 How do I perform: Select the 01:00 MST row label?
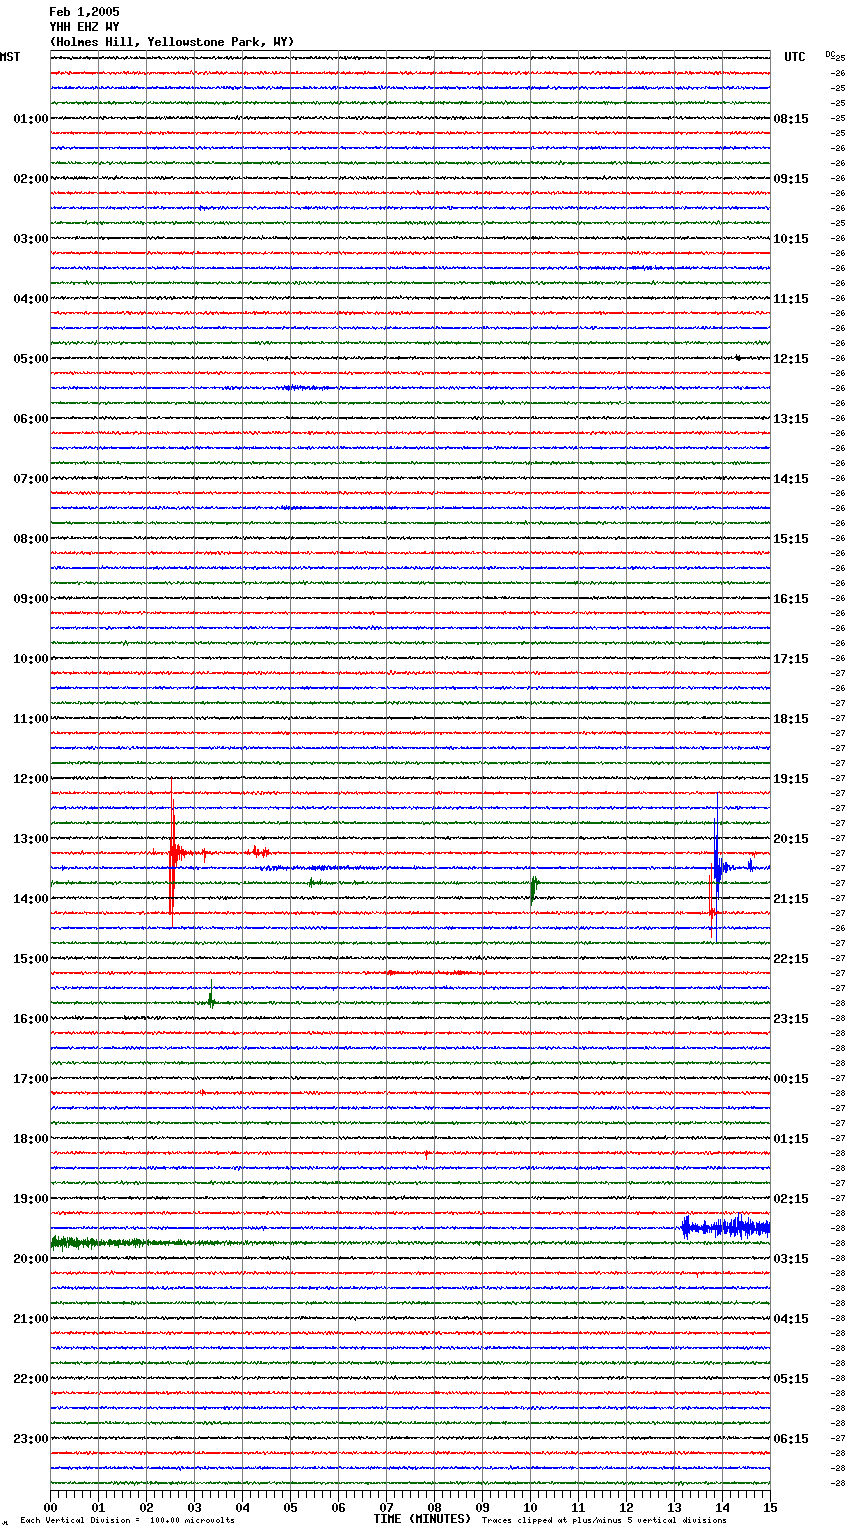coord(30,119)
